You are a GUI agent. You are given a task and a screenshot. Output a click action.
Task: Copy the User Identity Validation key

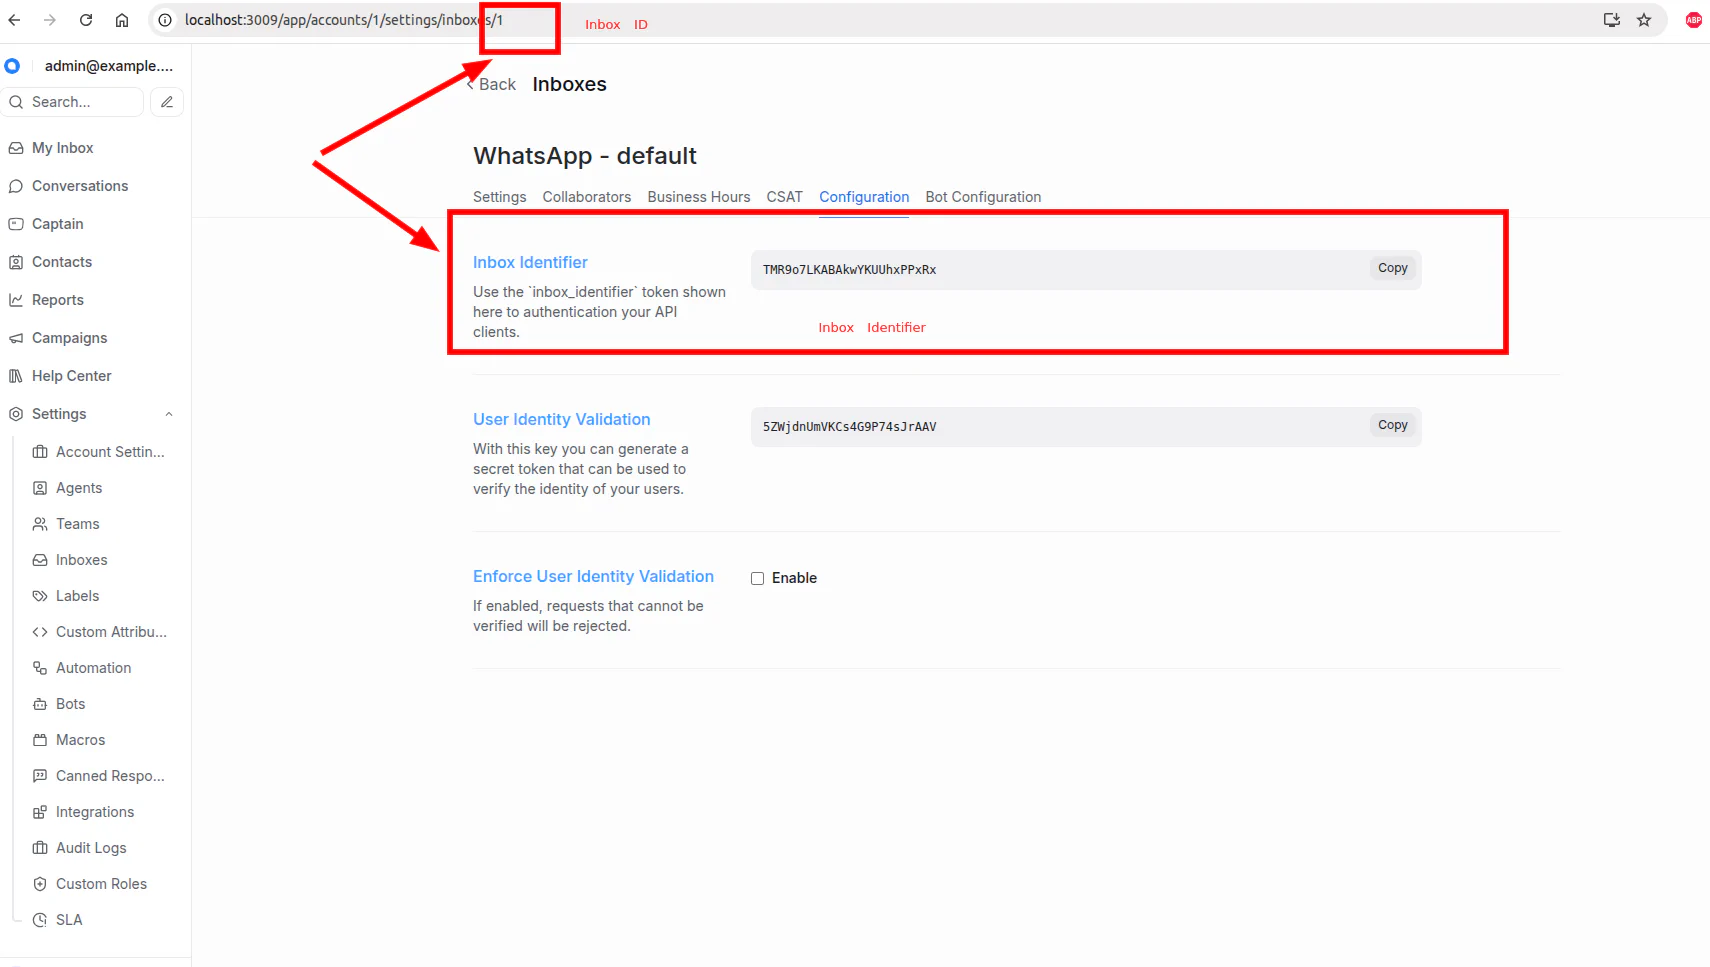tap(1392, 425)
